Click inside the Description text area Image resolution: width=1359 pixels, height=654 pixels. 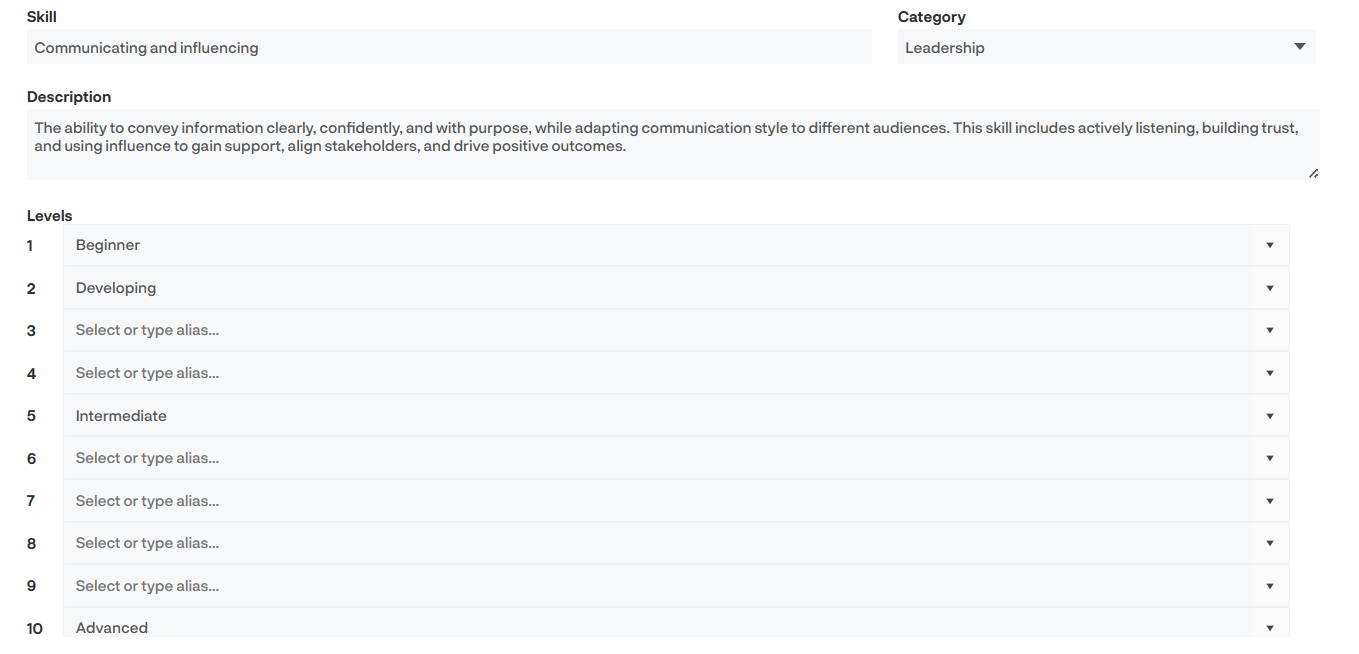pos(672,144)
